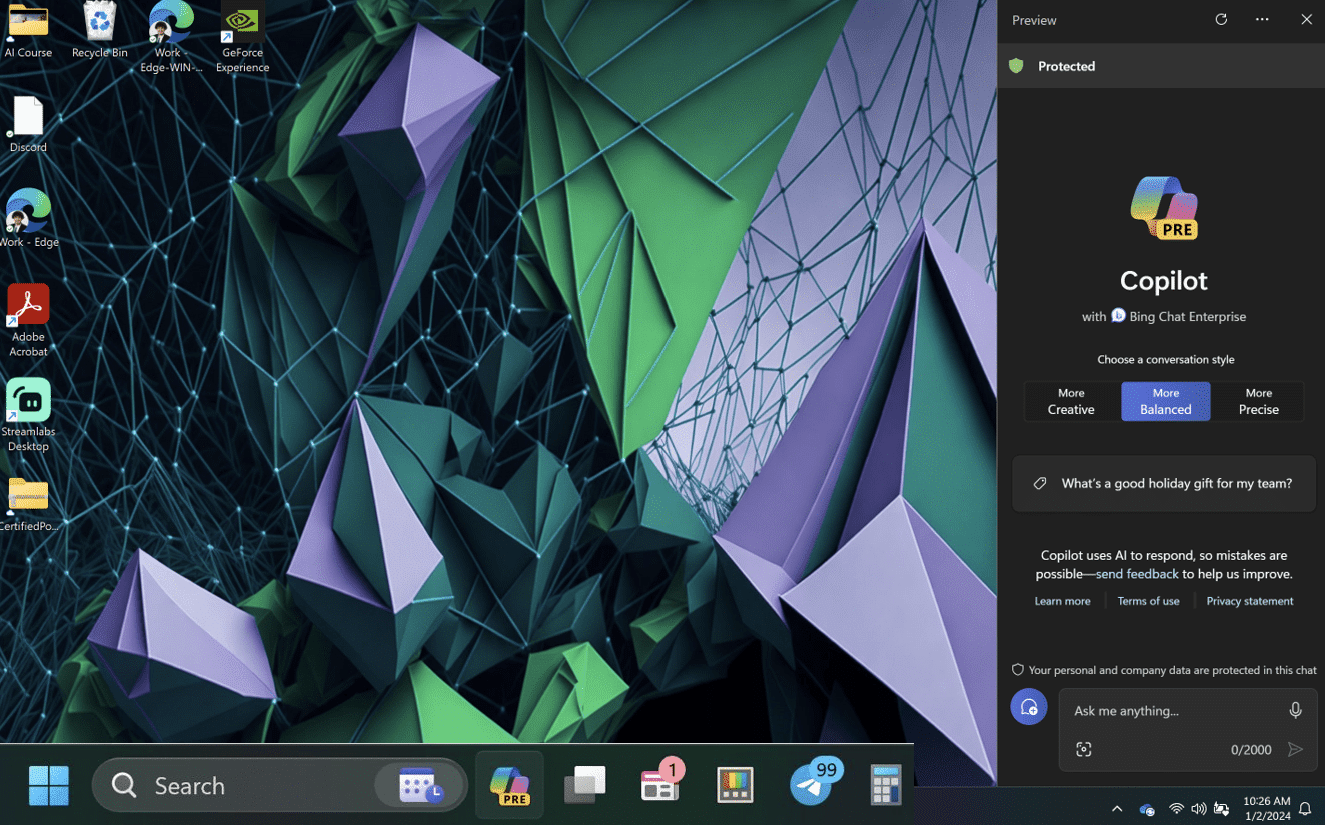
Task: Select More Creative conversation style
Action: coord(1071,401)
